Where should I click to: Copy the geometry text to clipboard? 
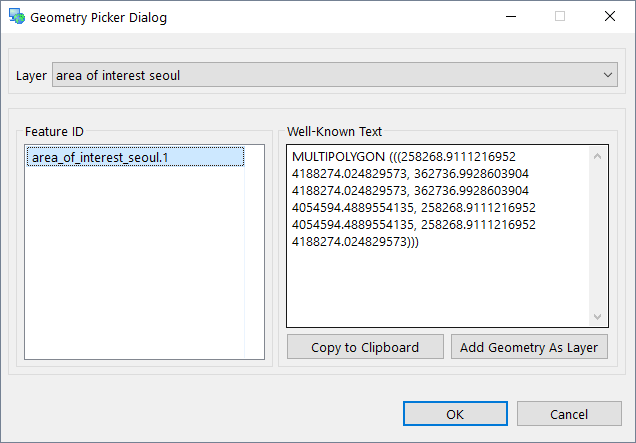point(365,347)
